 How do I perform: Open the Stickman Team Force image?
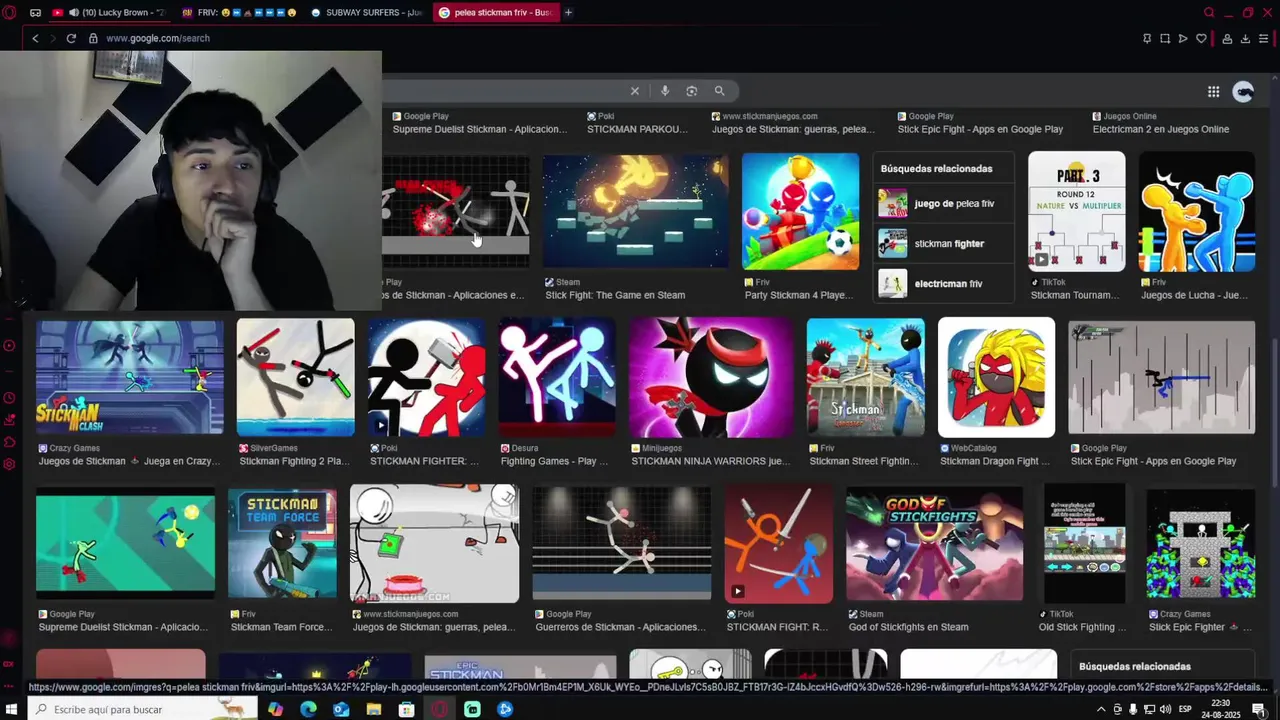pyautogui.click(x=282, y=544)
